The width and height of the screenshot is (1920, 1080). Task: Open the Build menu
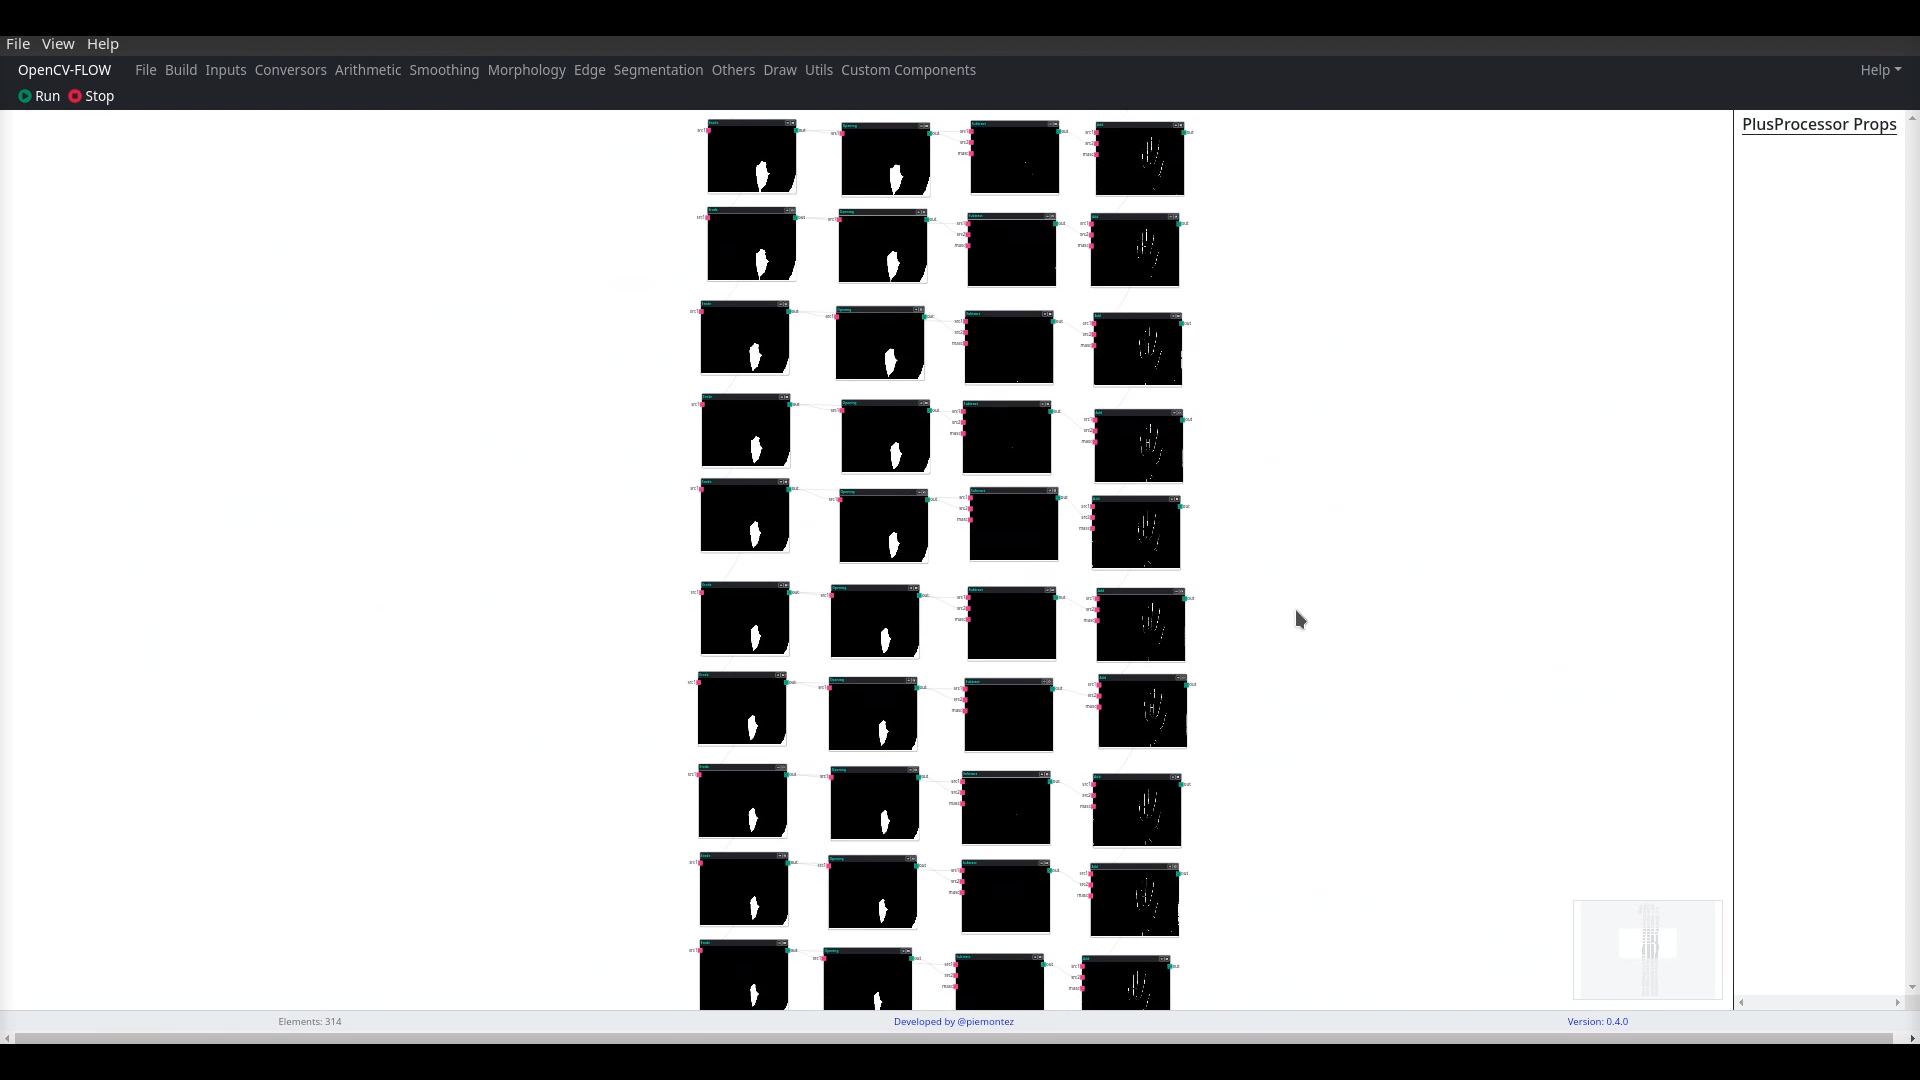(181, 70)
